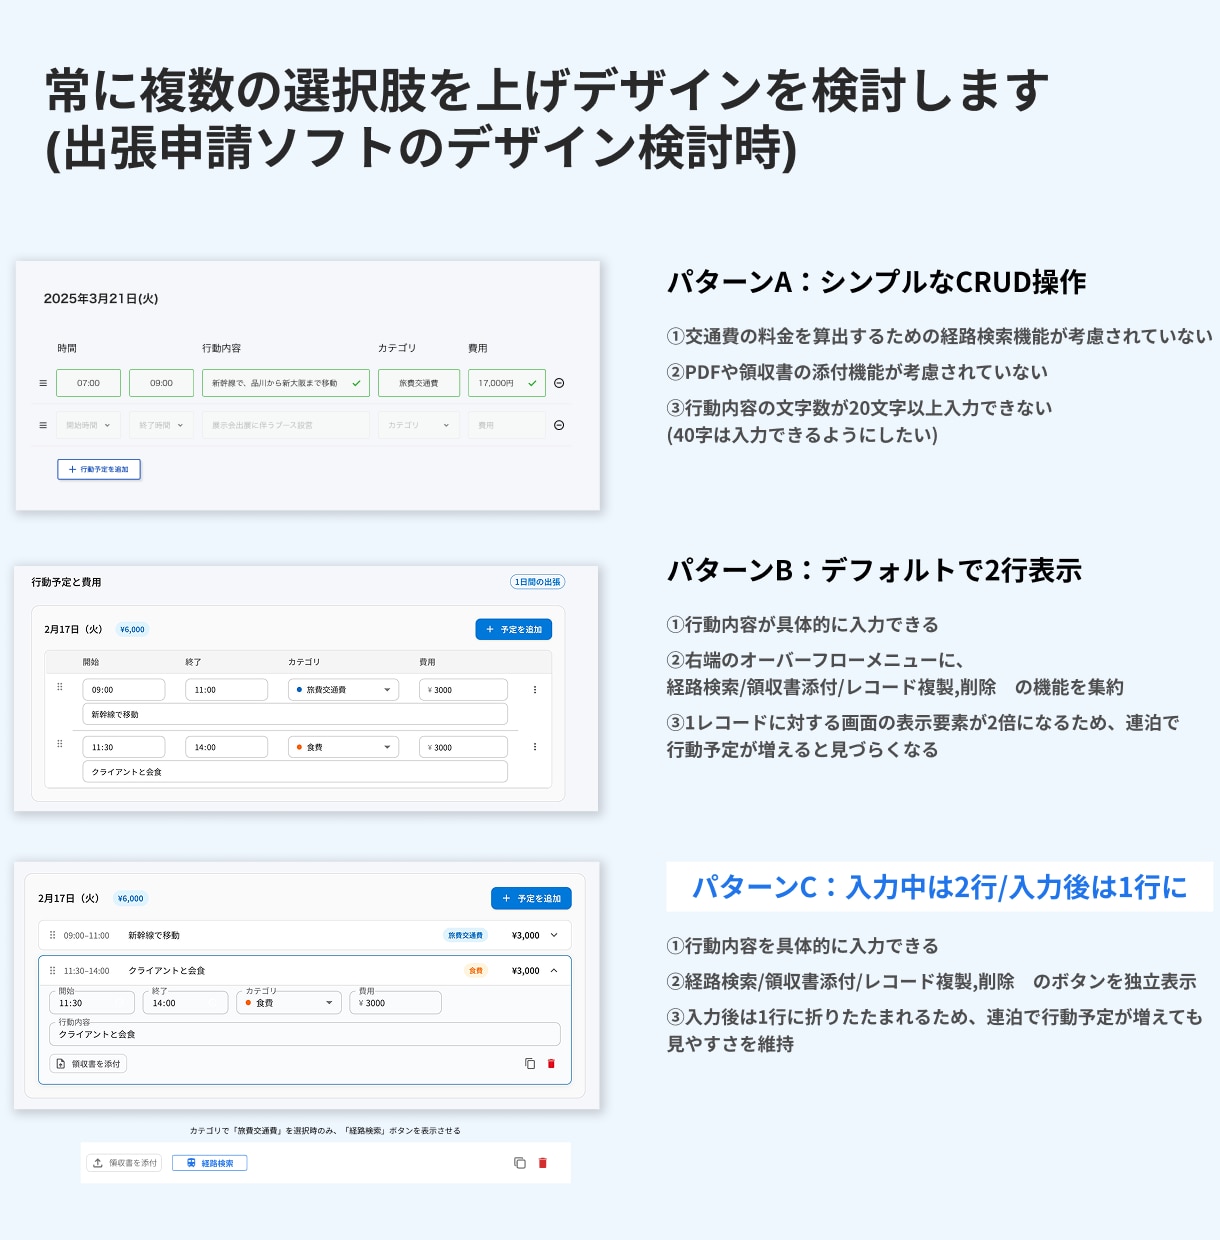Click the 2025年3月21日(火) date label

tap(101, 298)
